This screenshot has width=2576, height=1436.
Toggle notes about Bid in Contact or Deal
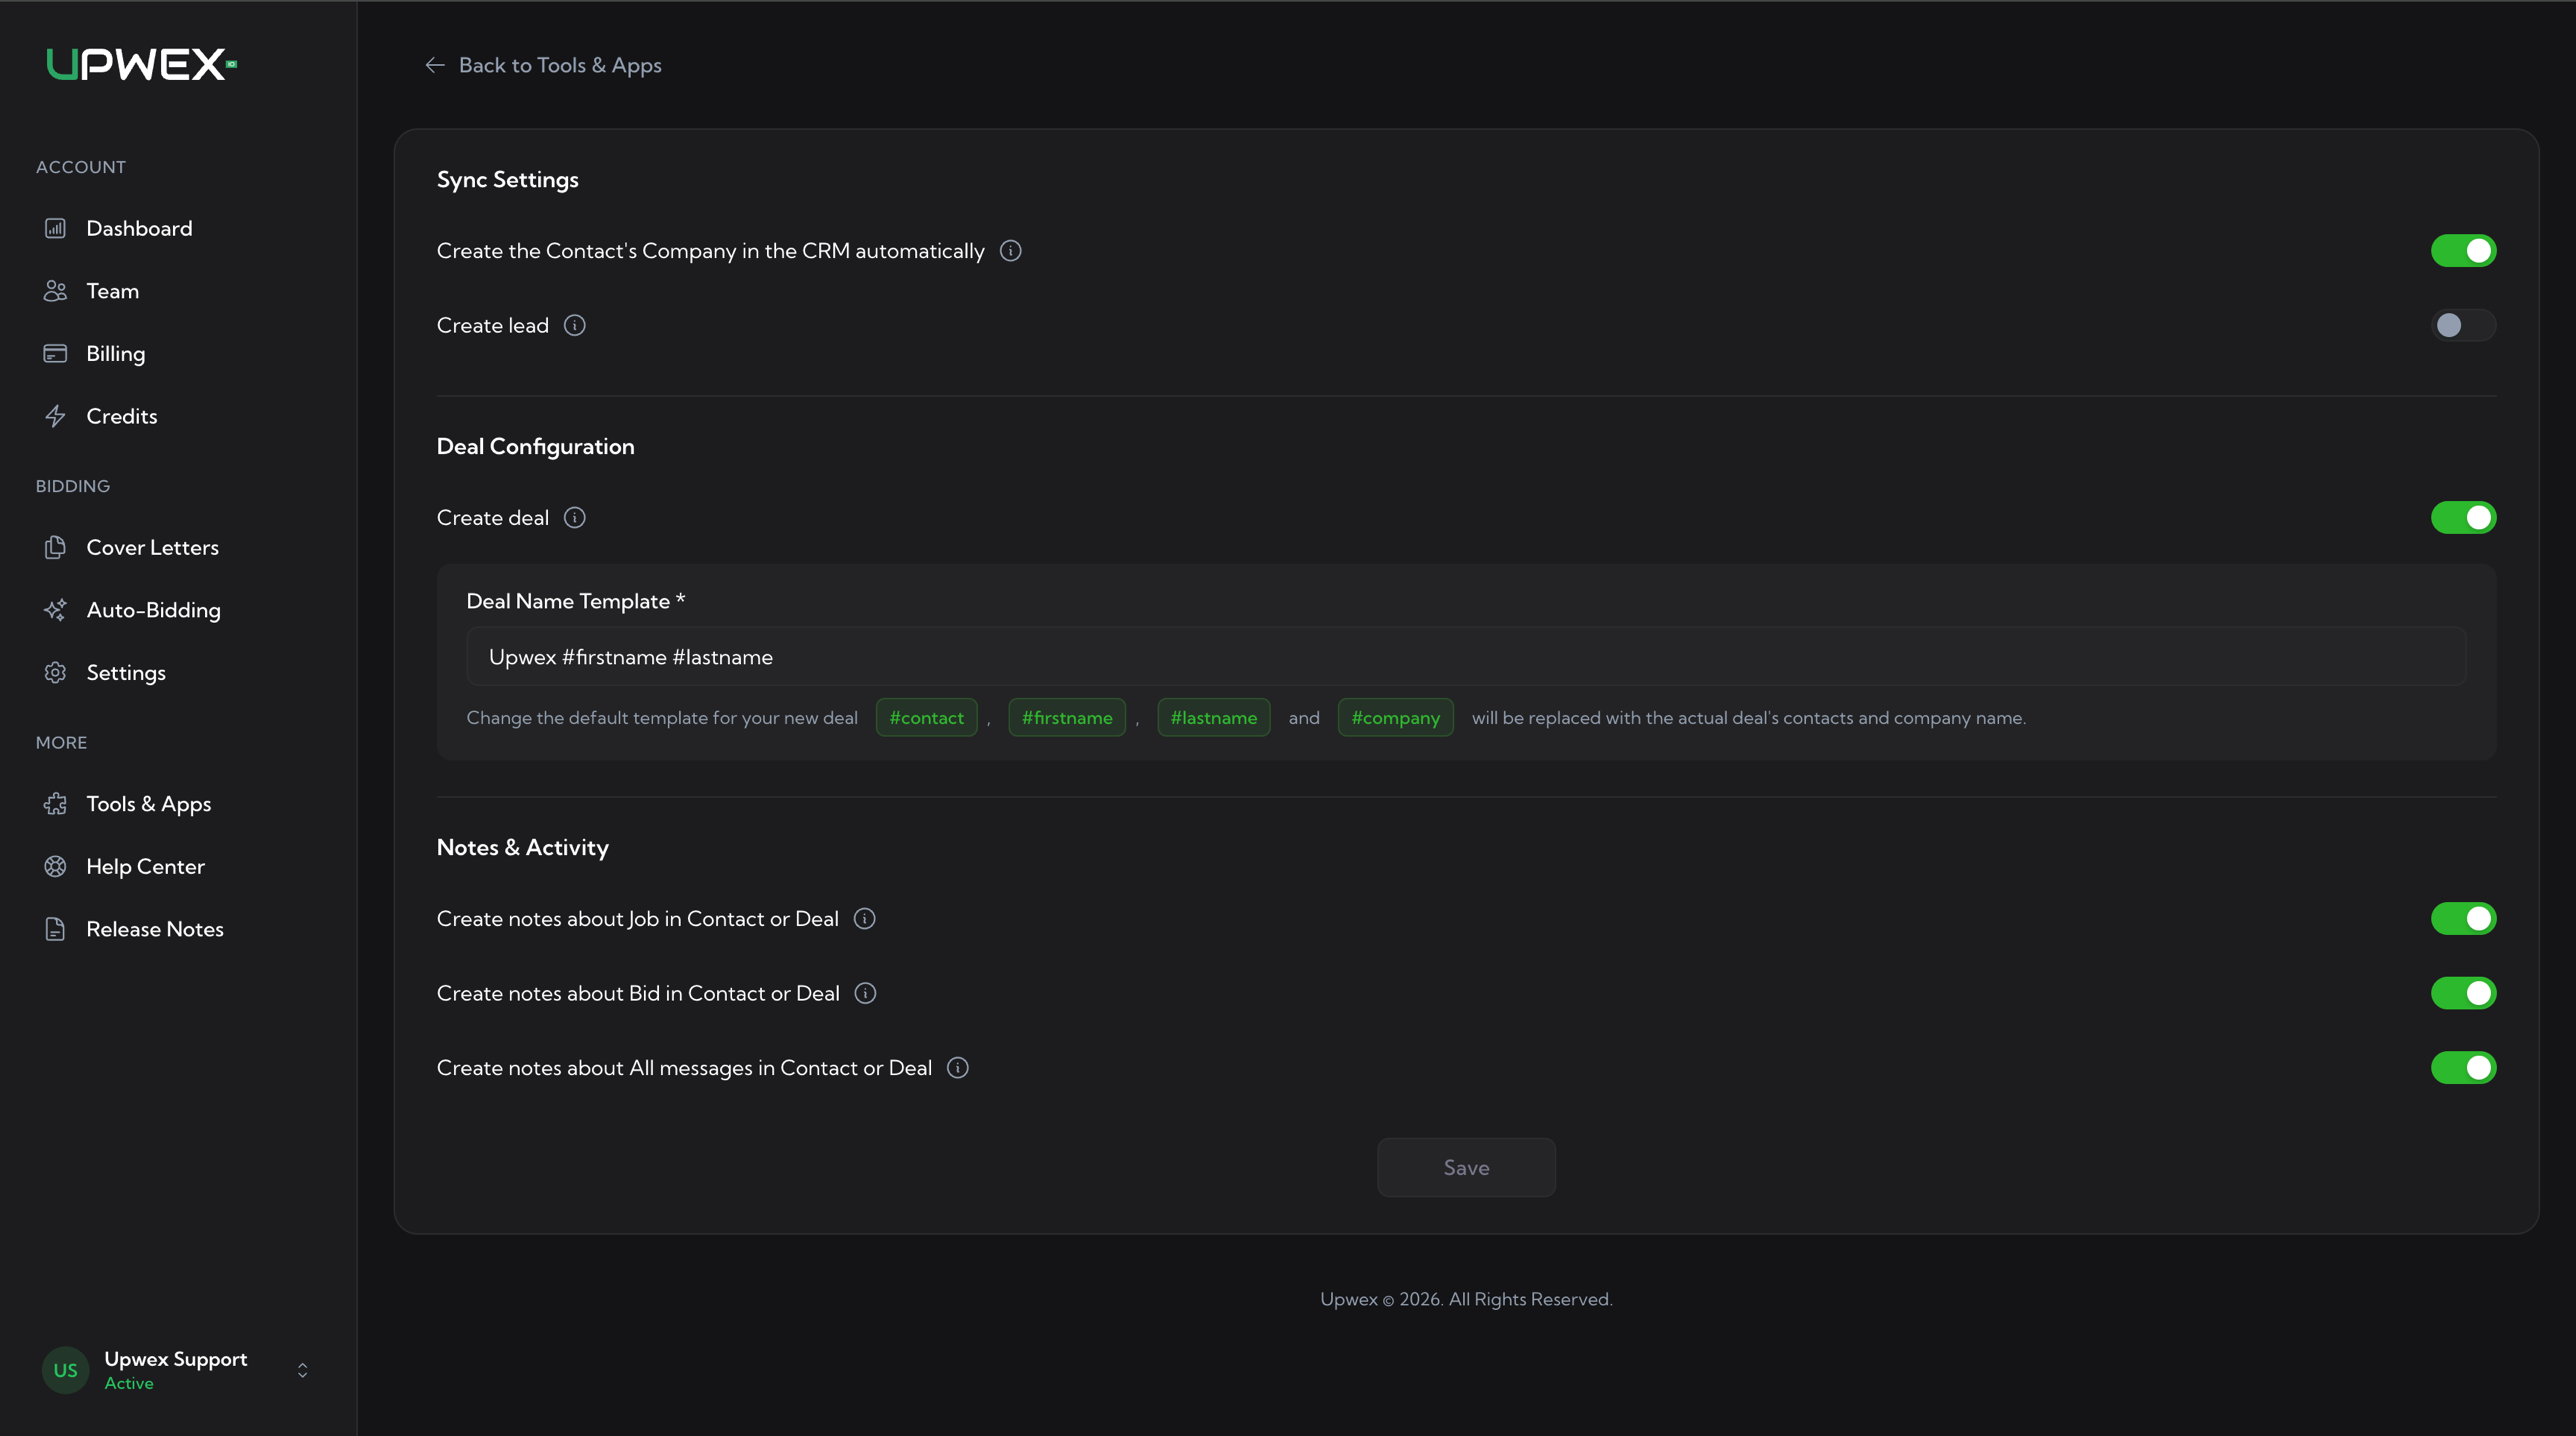(2463, 993)
